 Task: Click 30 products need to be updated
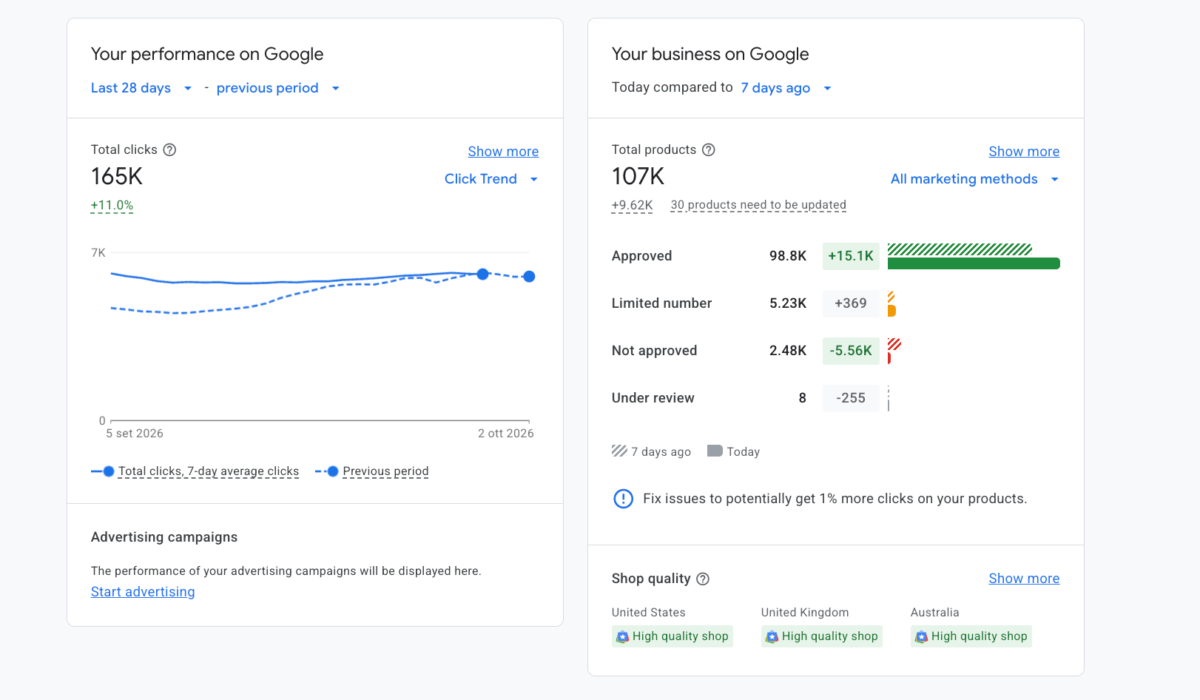[758, 205]
